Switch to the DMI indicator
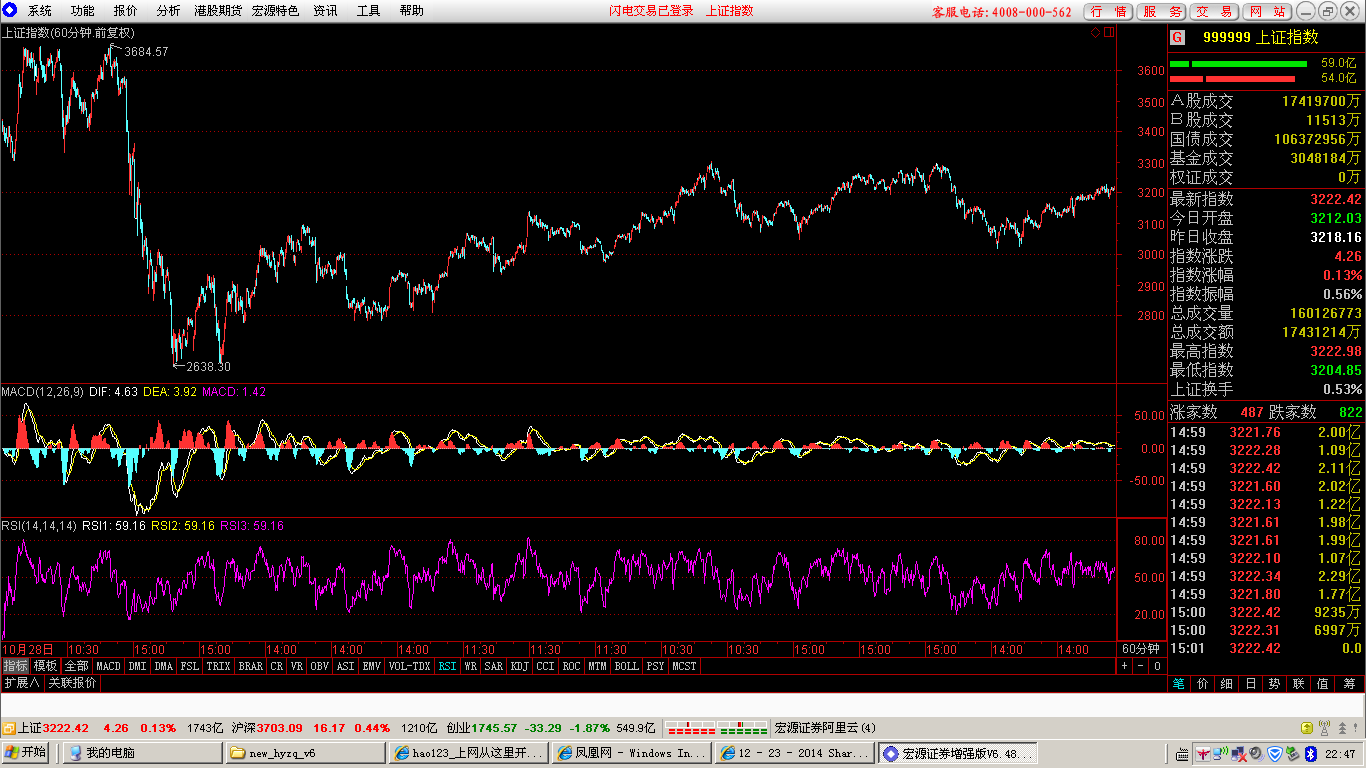 coord(137,665)
